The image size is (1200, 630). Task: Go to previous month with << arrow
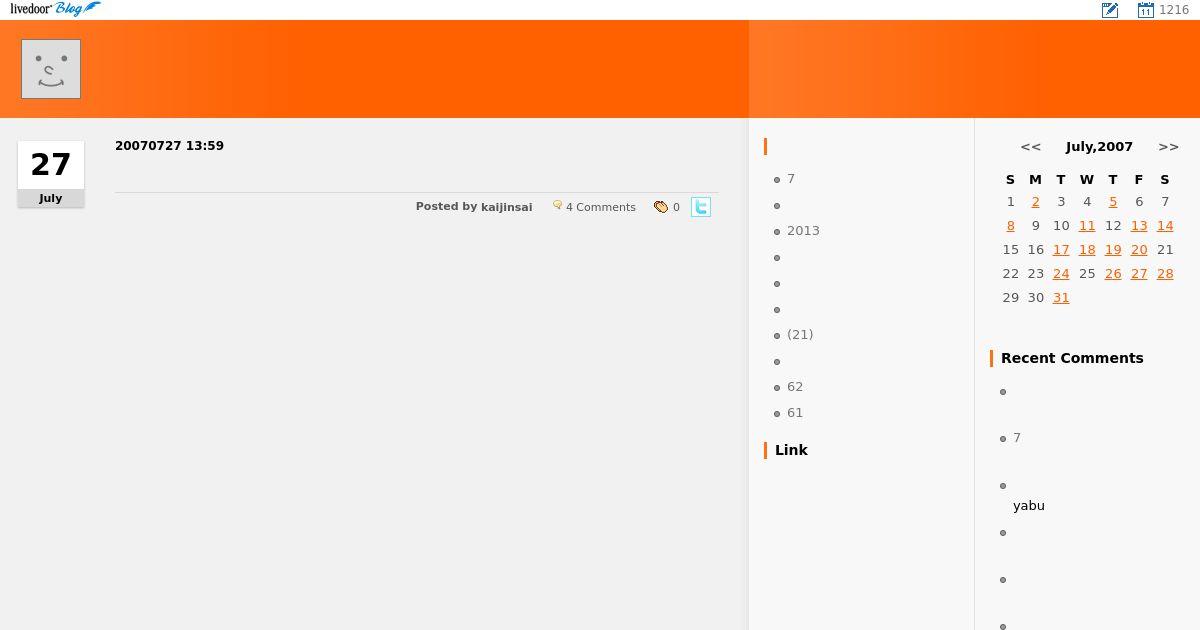pyautogui.click(x=1031, y=147)
